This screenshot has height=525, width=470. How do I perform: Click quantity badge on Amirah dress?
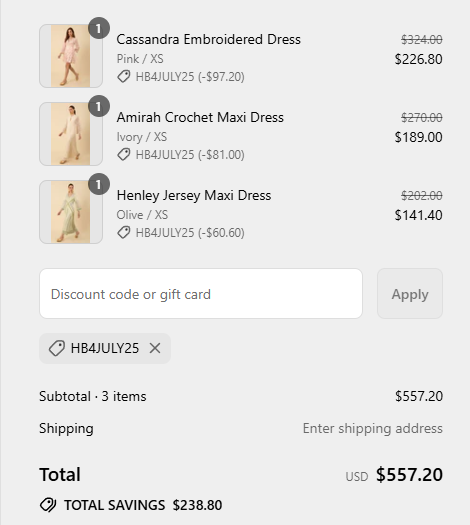click(99, 106)
